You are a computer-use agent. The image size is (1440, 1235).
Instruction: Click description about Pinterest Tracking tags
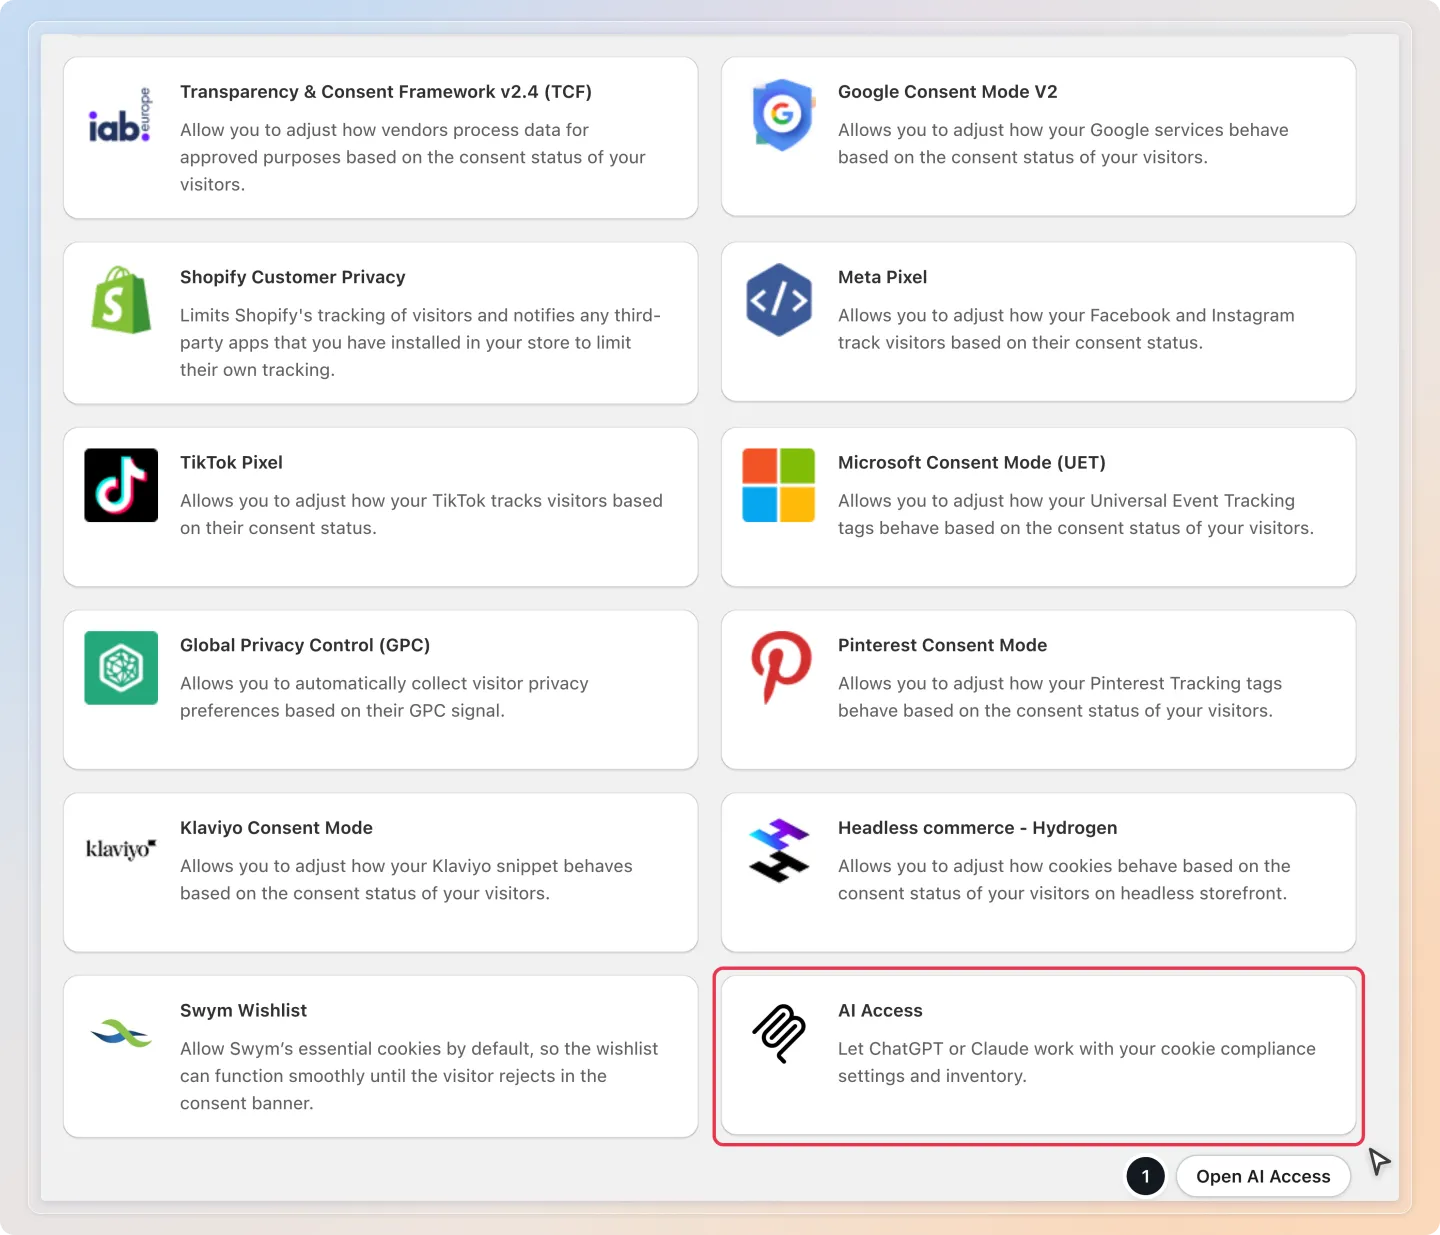click(x=1060, y=697)
